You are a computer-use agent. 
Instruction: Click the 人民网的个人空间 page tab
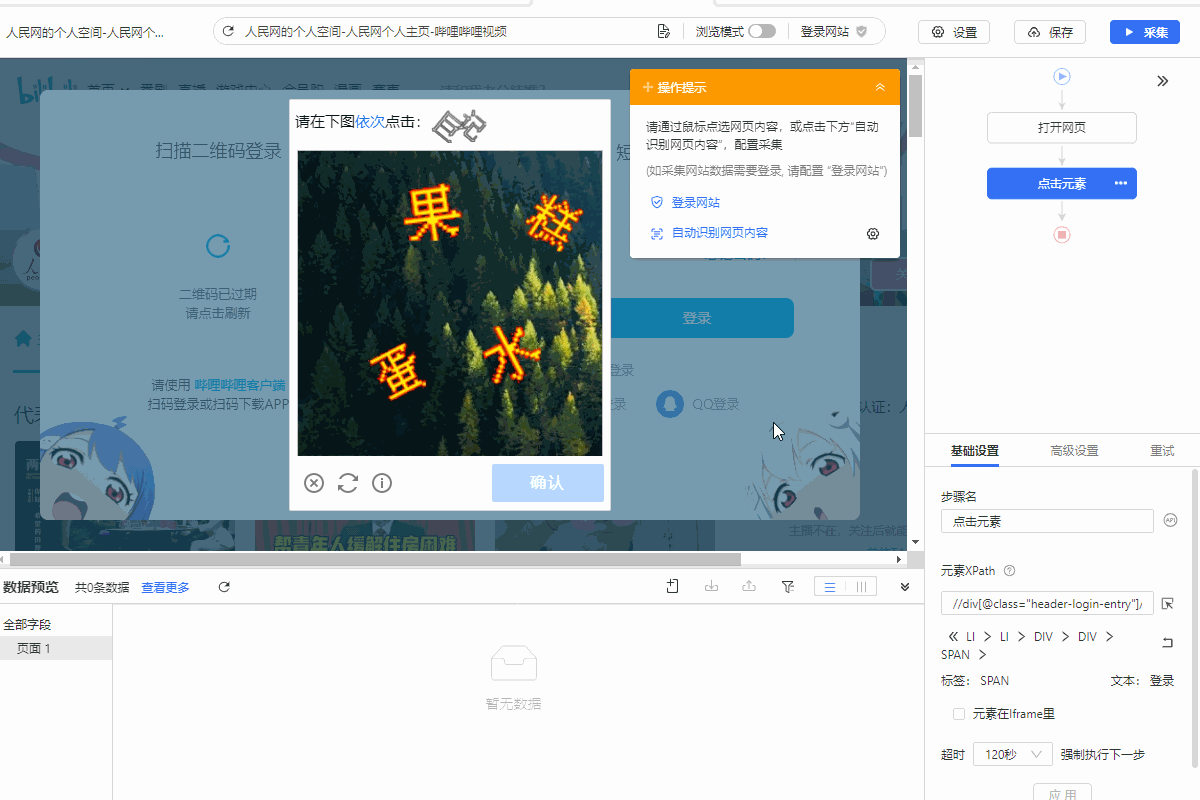(85, 32)
